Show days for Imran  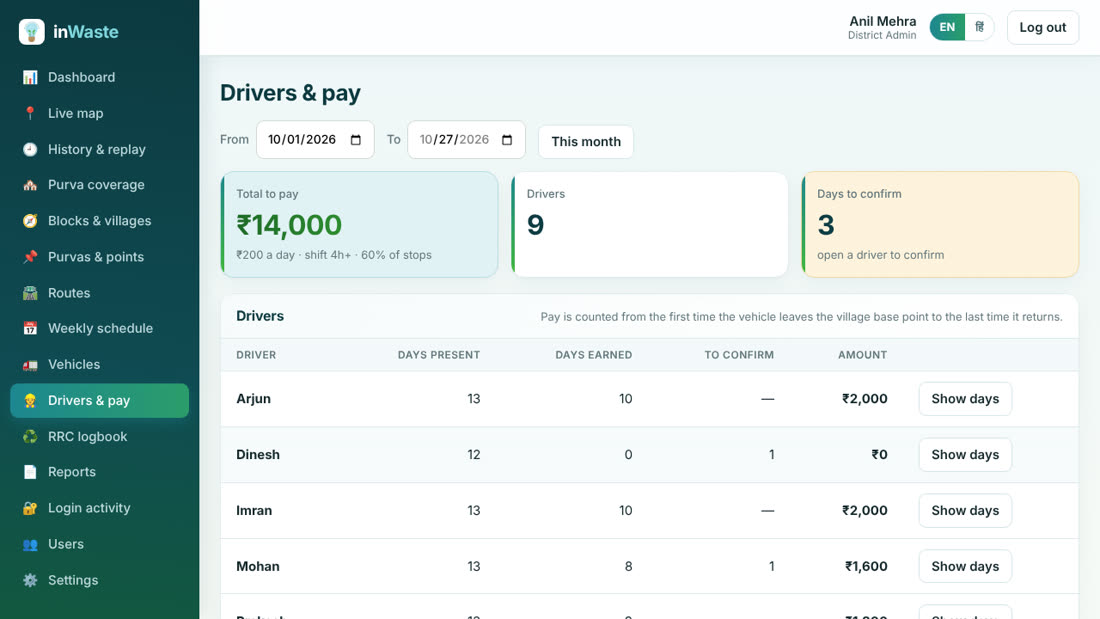[965, 510]
